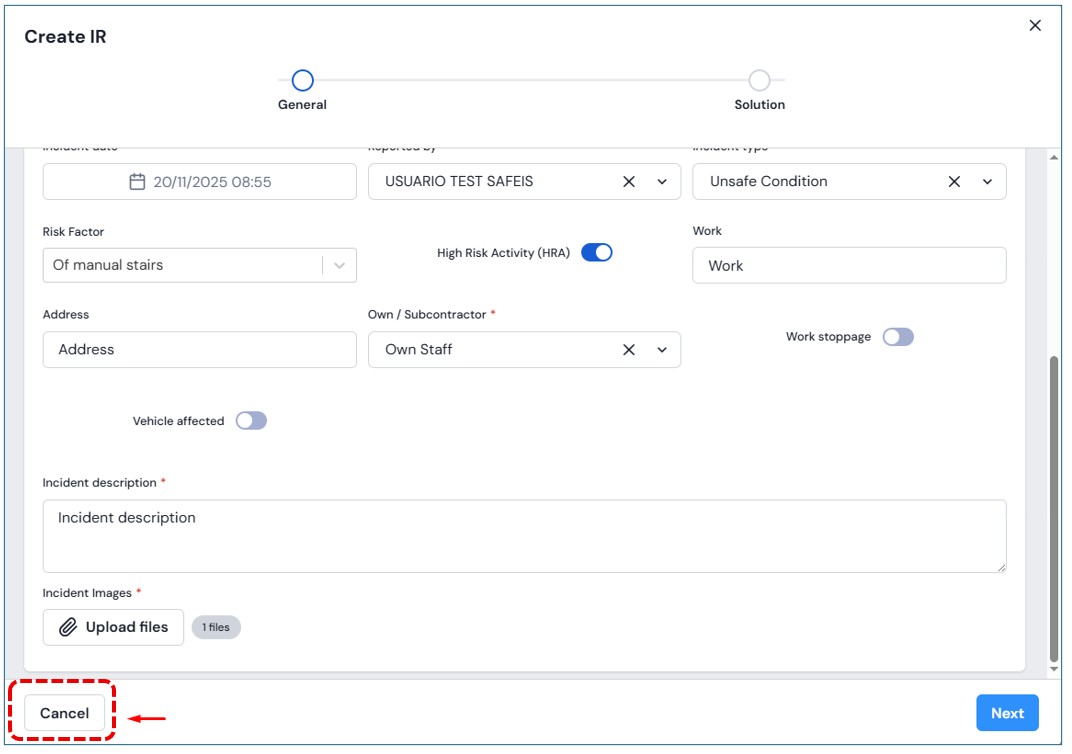Clear the Unsafe Condition incident type

point(954,182)
